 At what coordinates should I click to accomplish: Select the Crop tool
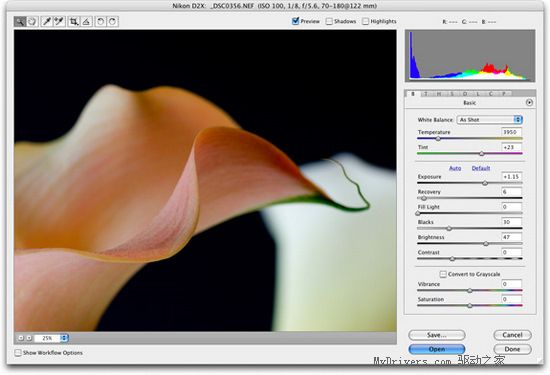pos(74,22)
